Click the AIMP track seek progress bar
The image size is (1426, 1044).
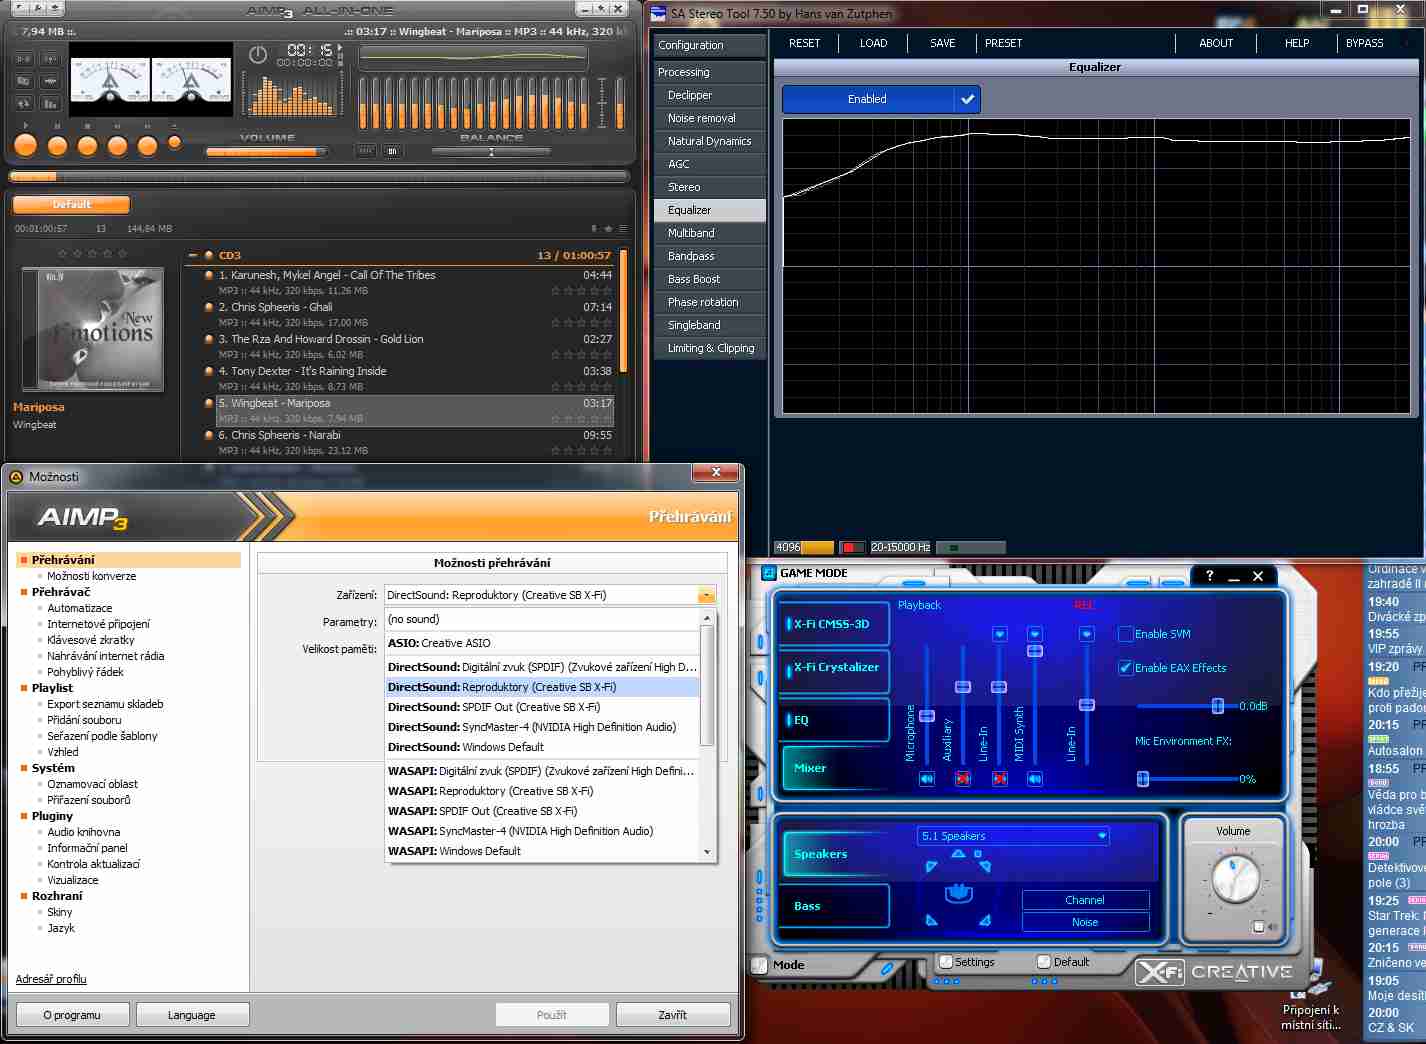point(319,177)
